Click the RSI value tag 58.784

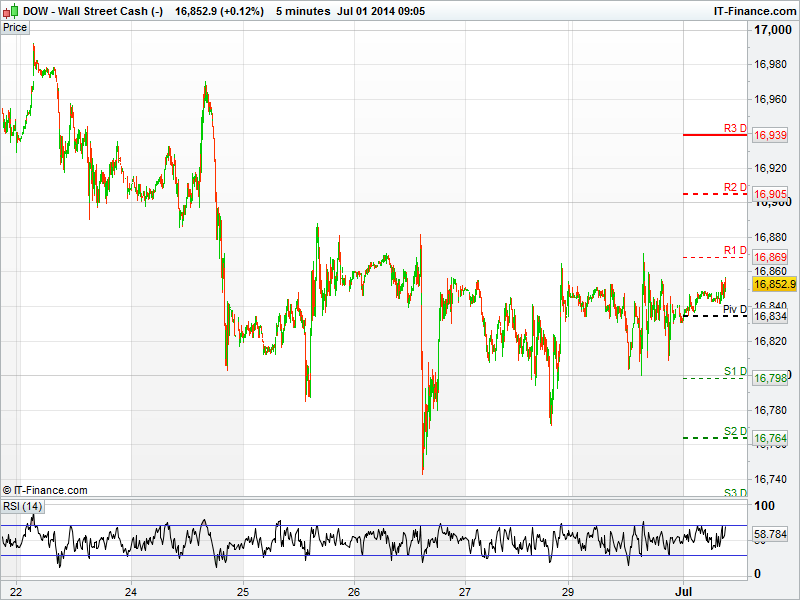[x=771, y=536]
